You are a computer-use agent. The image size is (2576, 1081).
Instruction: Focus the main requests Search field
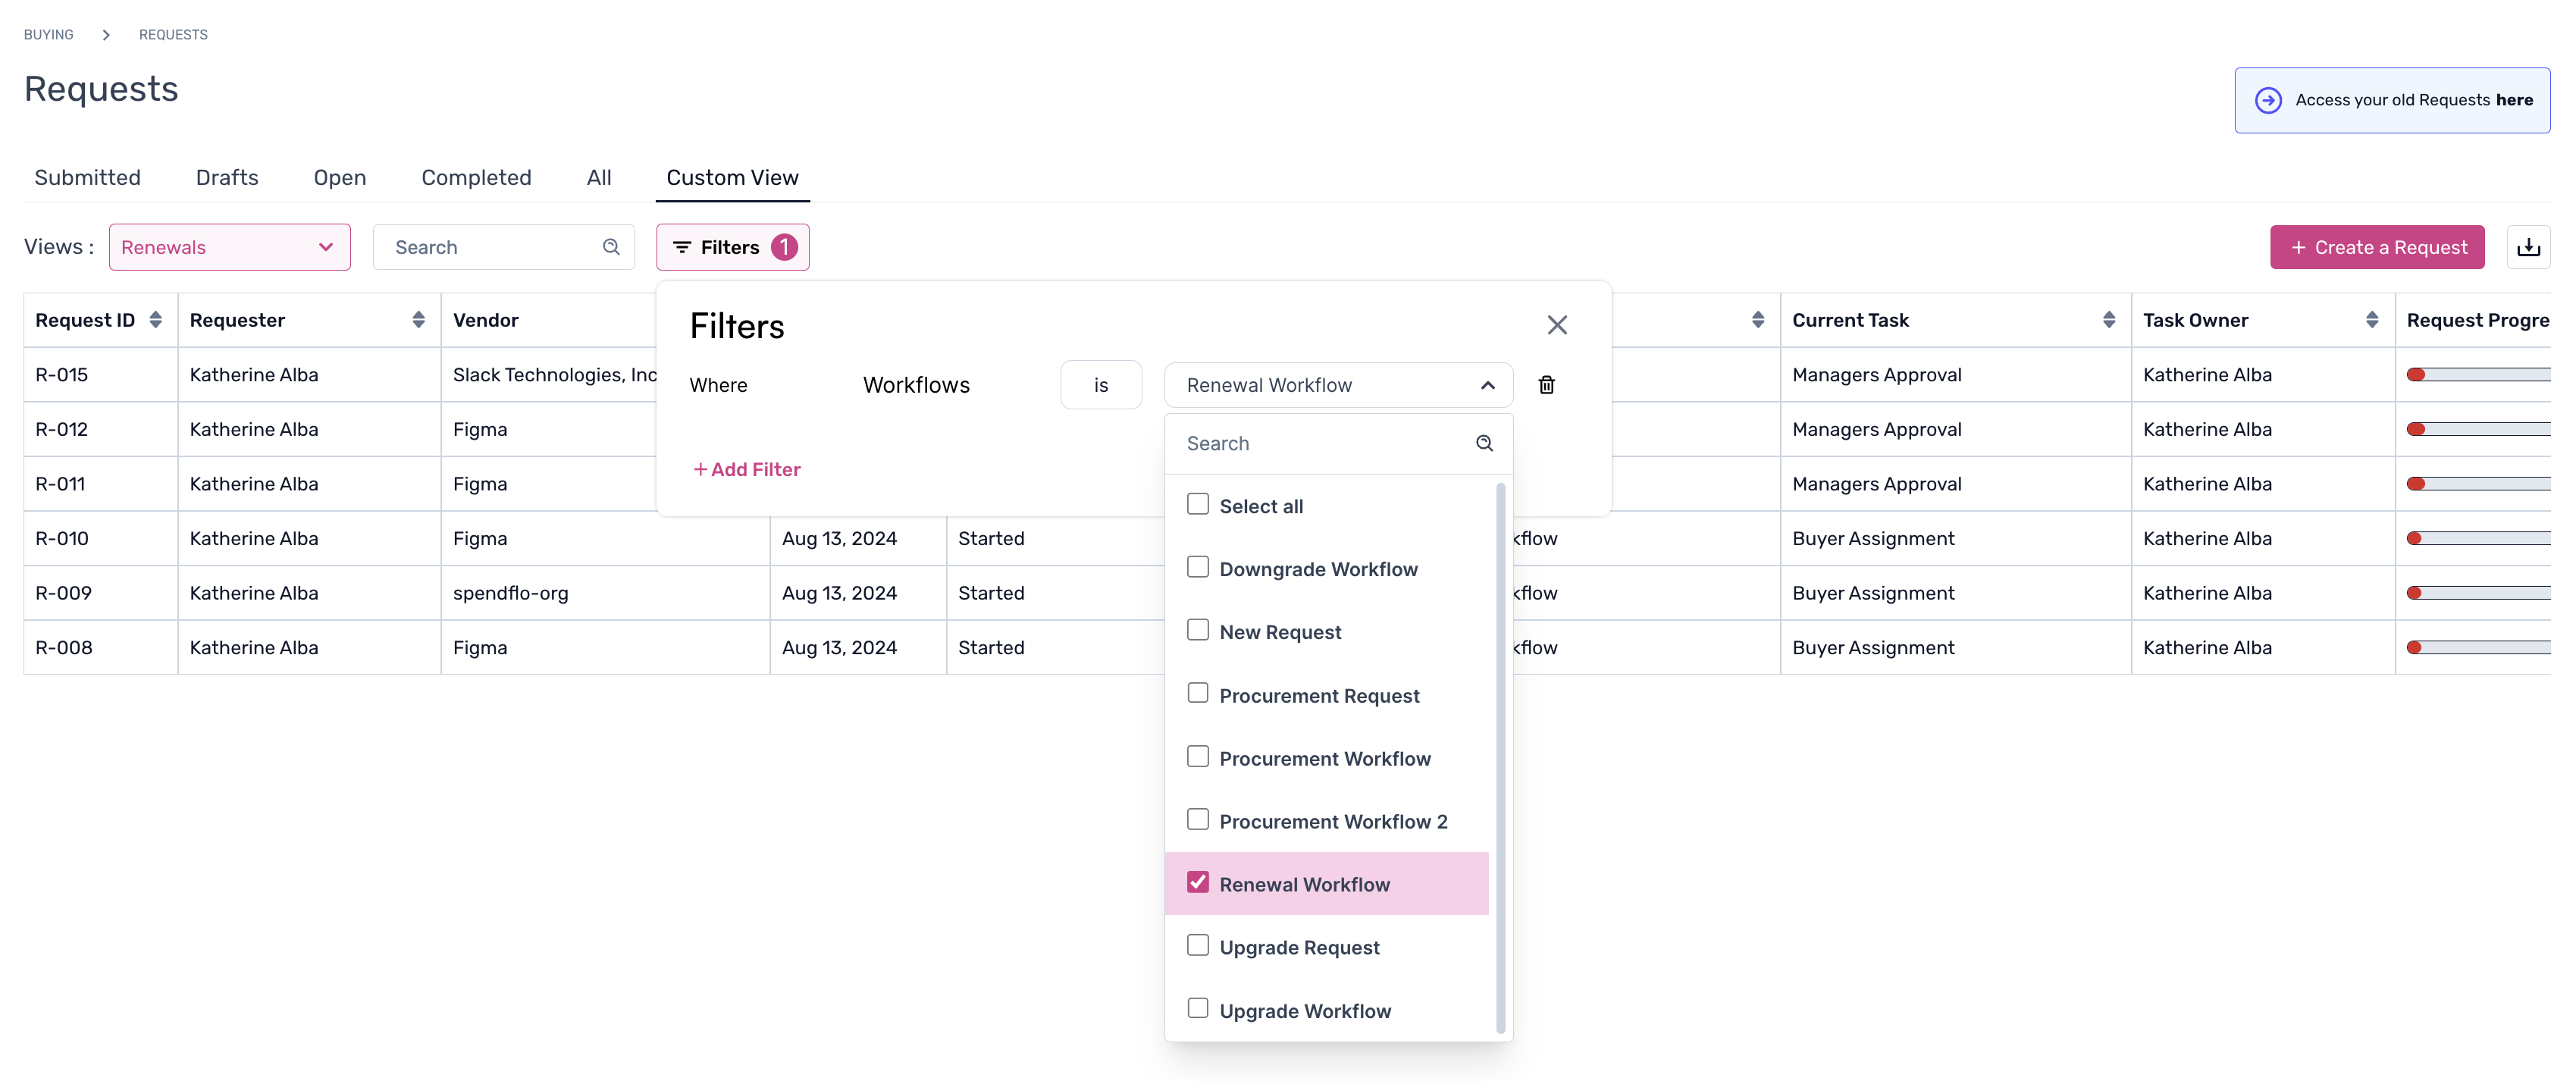tap(503, 247)
